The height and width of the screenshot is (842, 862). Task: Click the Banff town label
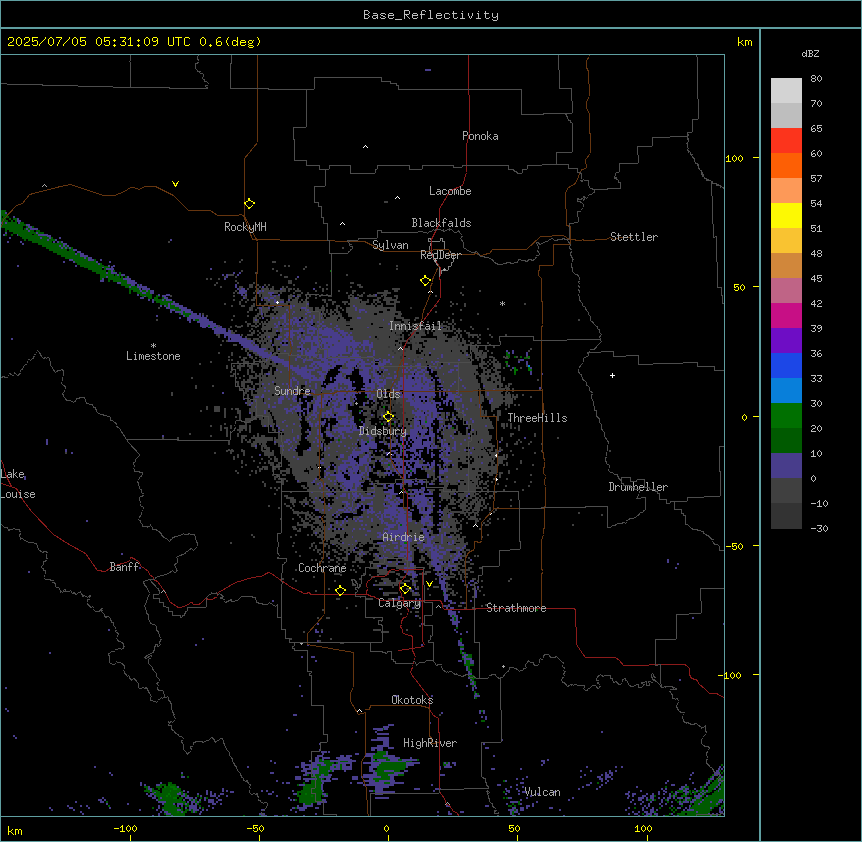pos(124,567)
